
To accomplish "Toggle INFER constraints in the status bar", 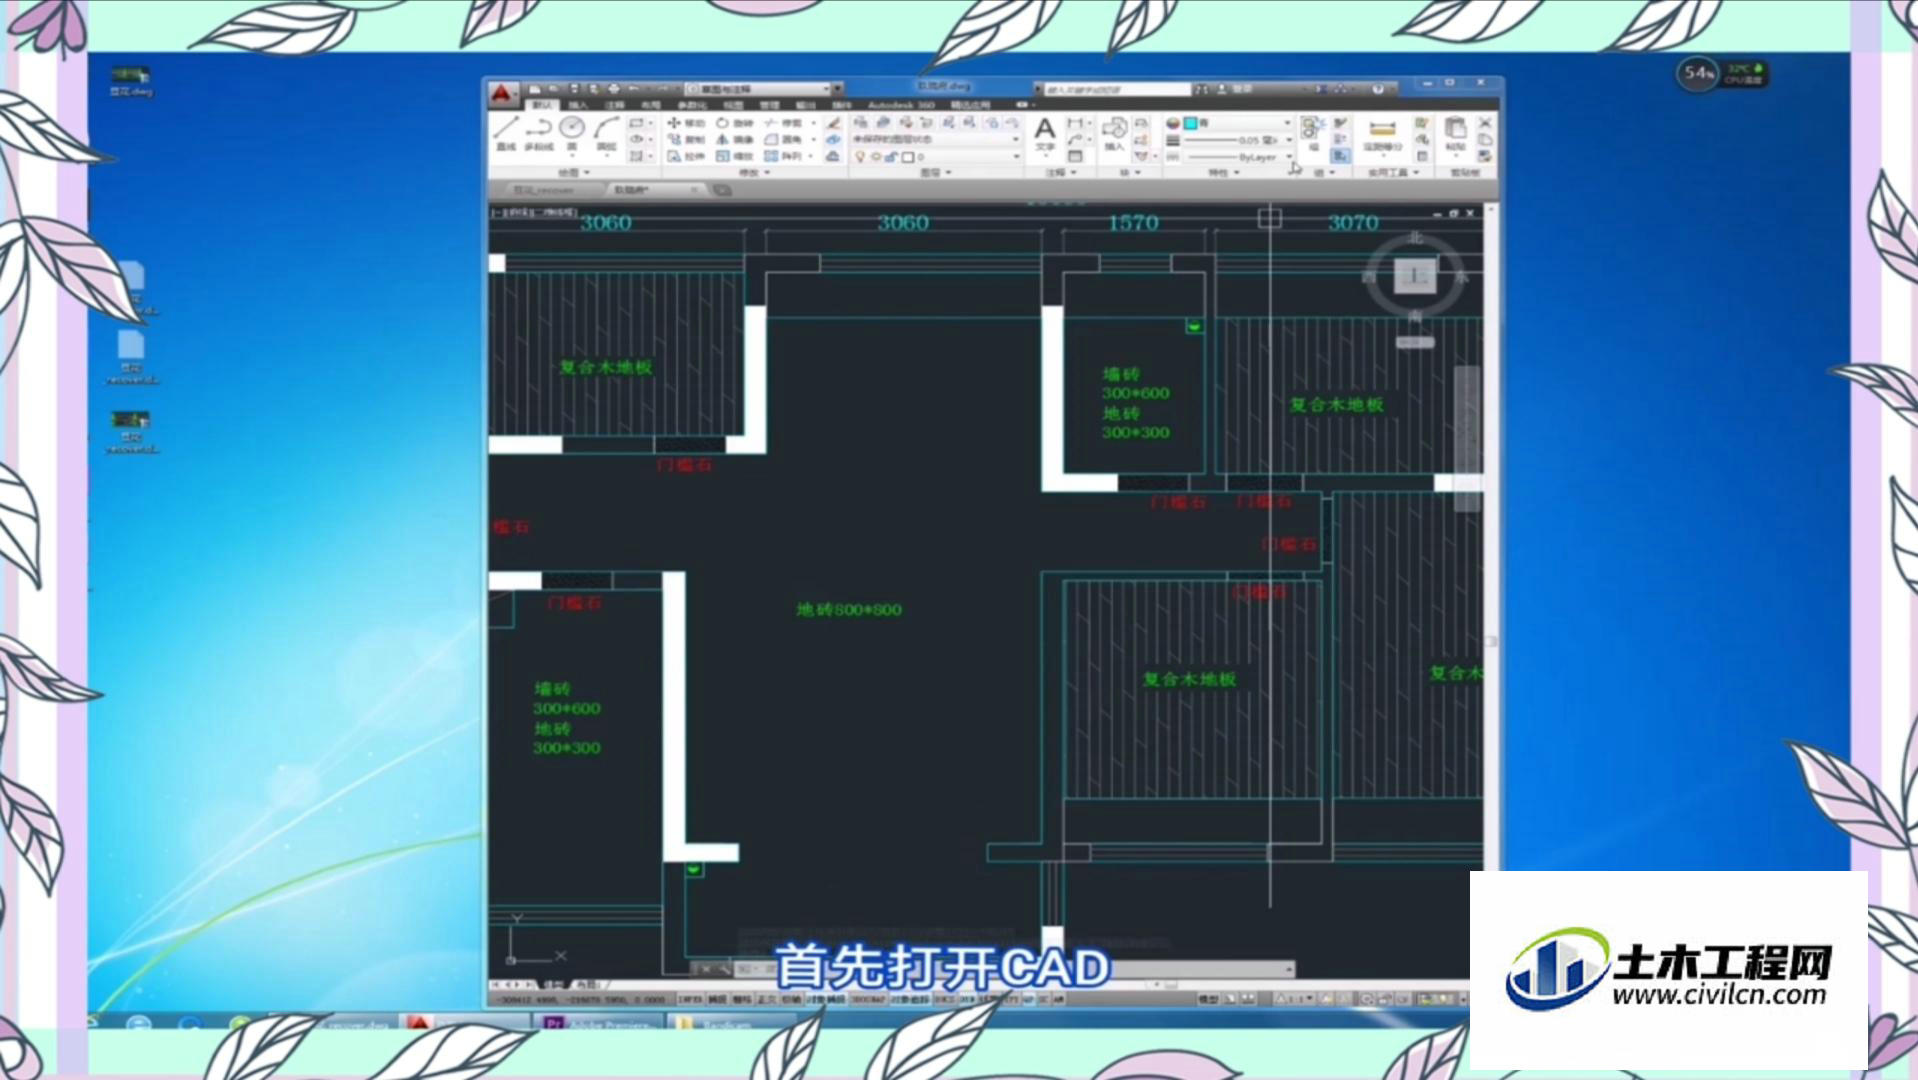I will (x=689, y=999).
